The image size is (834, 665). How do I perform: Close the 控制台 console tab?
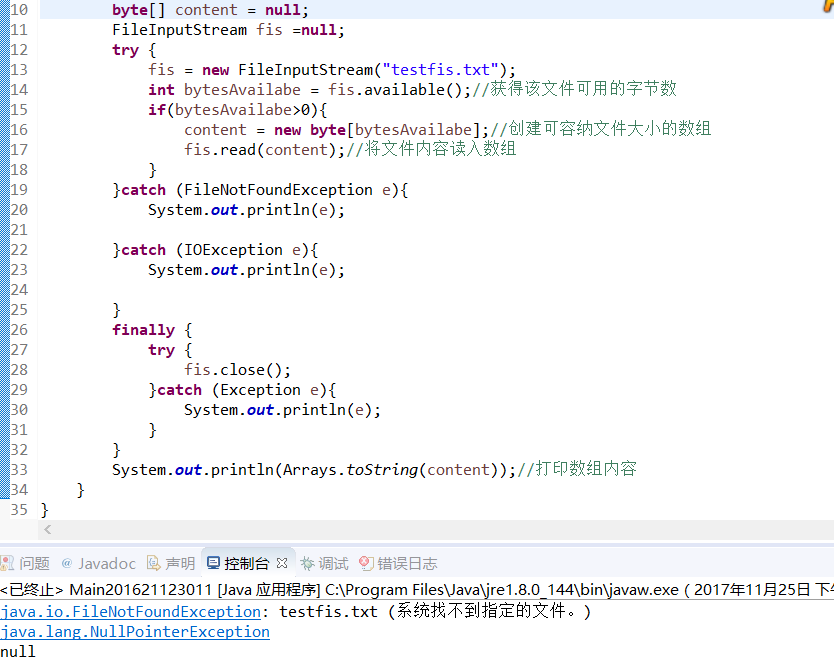pos(282,563)
